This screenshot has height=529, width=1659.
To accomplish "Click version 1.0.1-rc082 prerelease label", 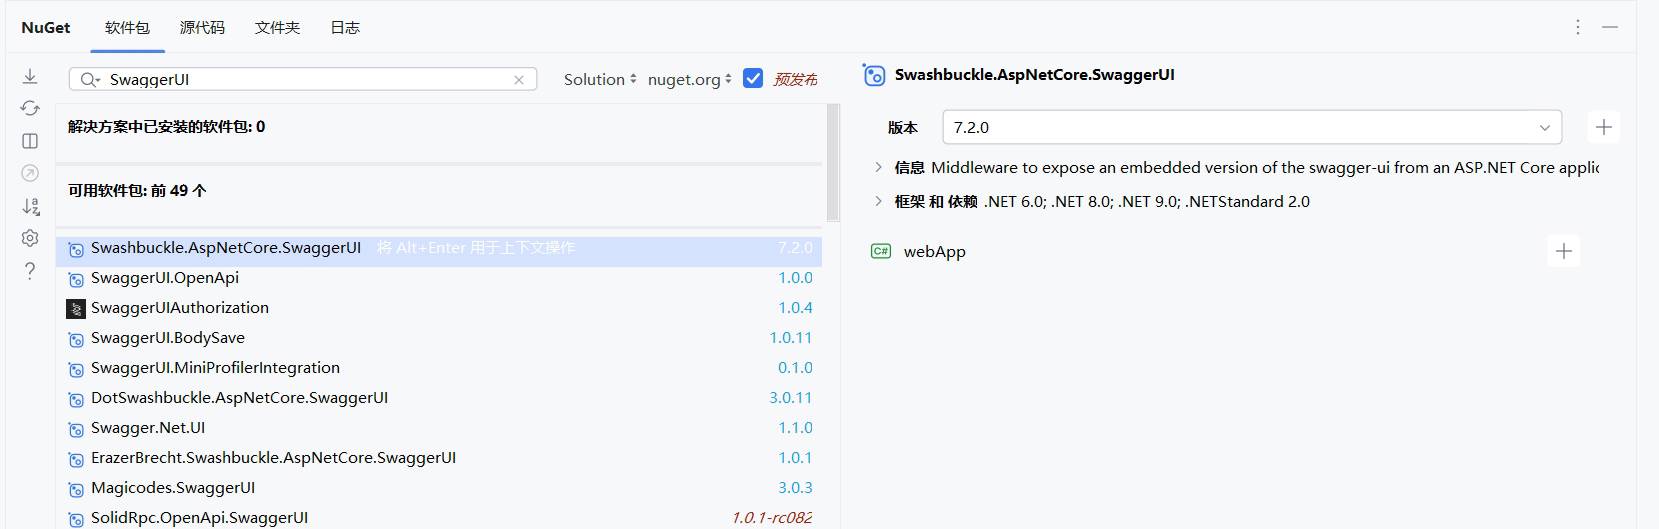I will pos(772,518).
